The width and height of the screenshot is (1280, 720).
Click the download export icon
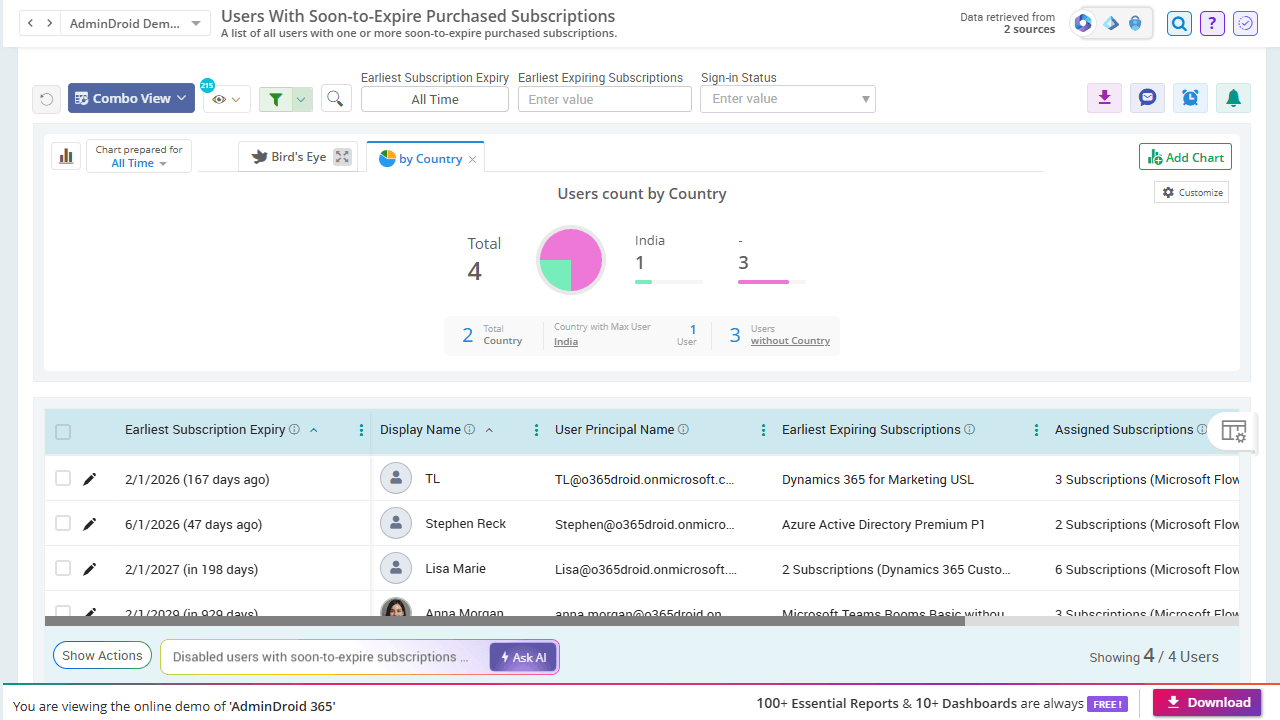point(1104,98)
